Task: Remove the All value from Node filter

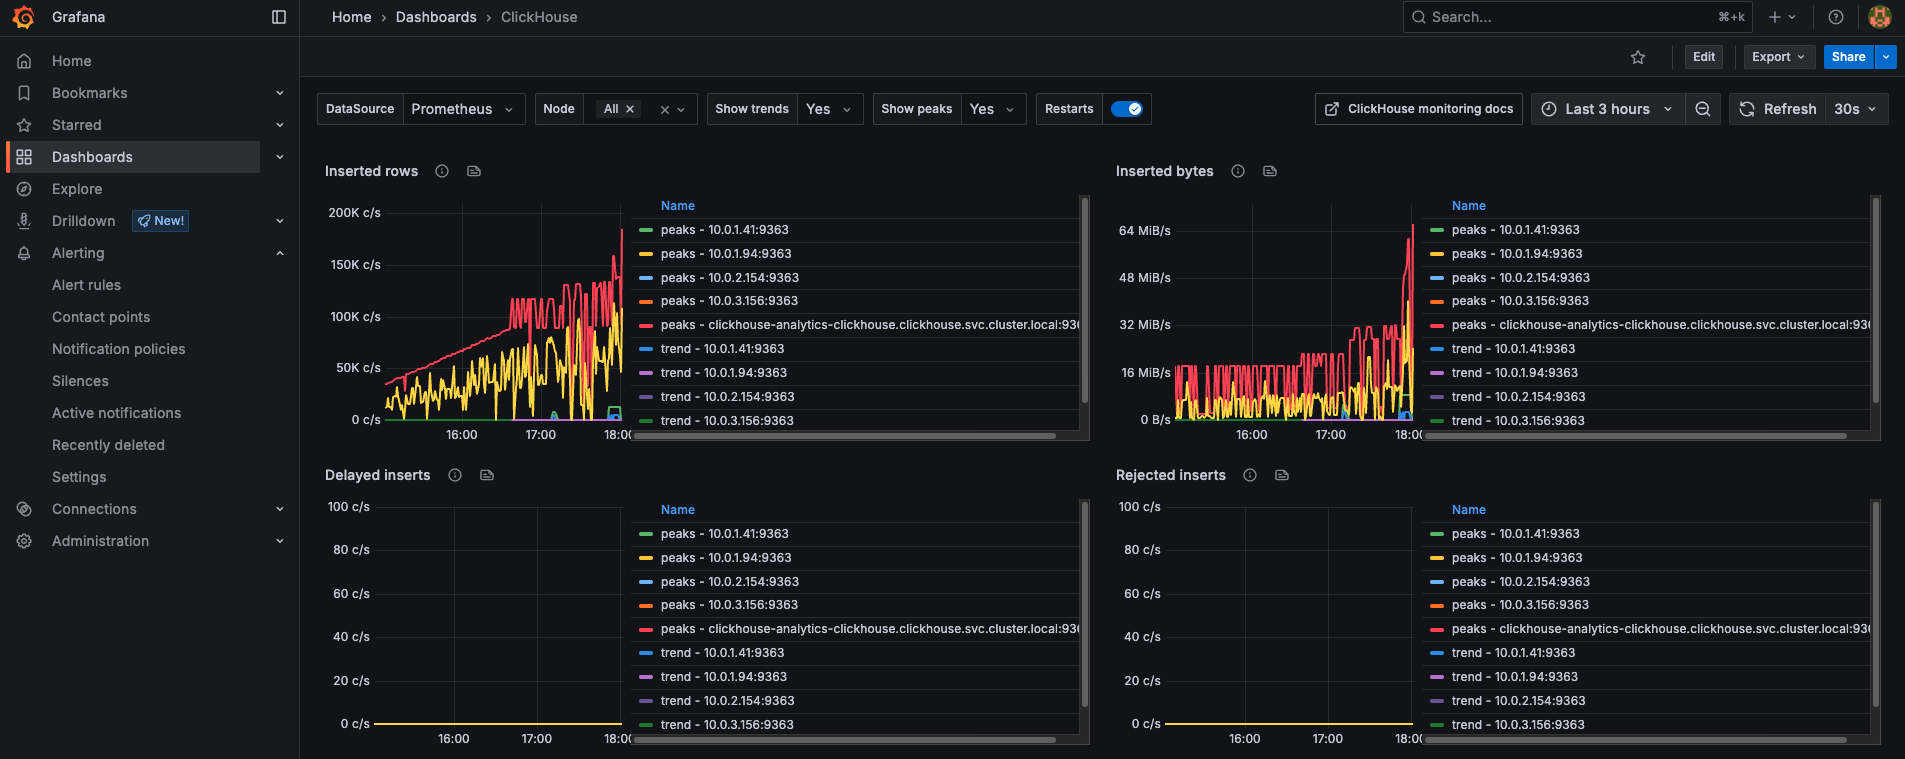Action: coord(630,109)
